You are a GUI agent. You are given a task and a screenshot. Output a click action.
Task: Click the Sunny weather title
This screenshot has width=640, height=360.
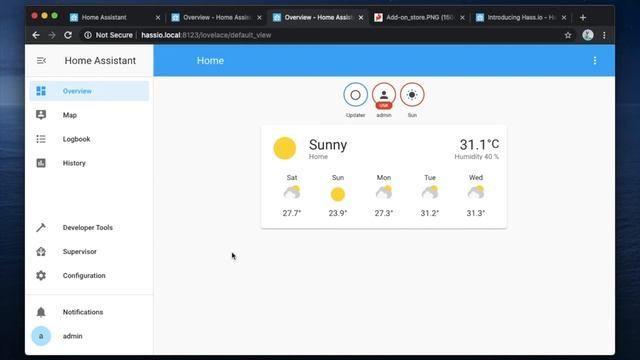click(328, 145)
